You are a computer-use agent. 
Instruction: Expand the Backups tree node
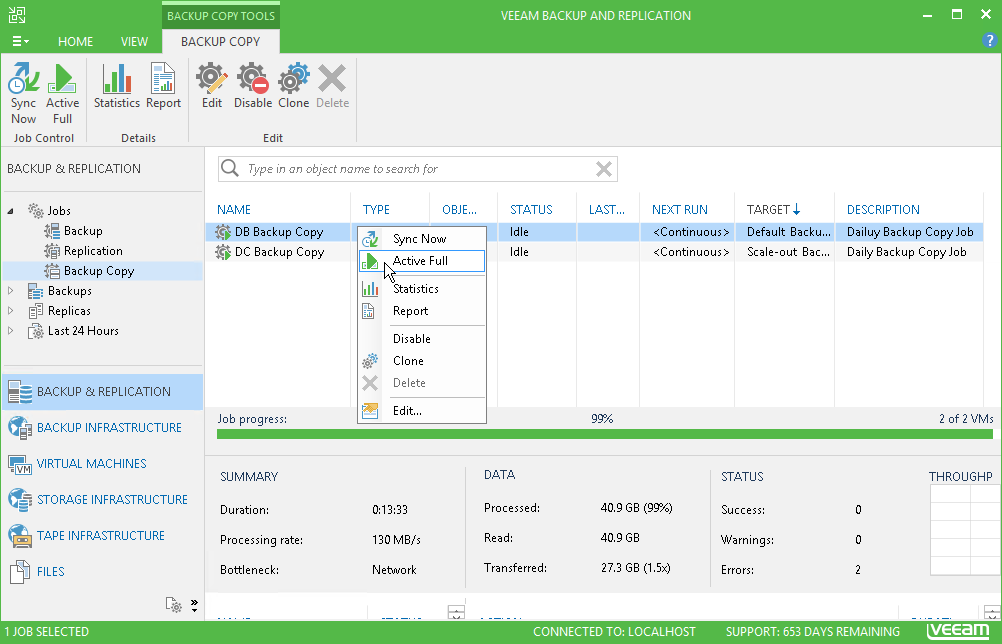pyautogui.click(x=10, y=291)
